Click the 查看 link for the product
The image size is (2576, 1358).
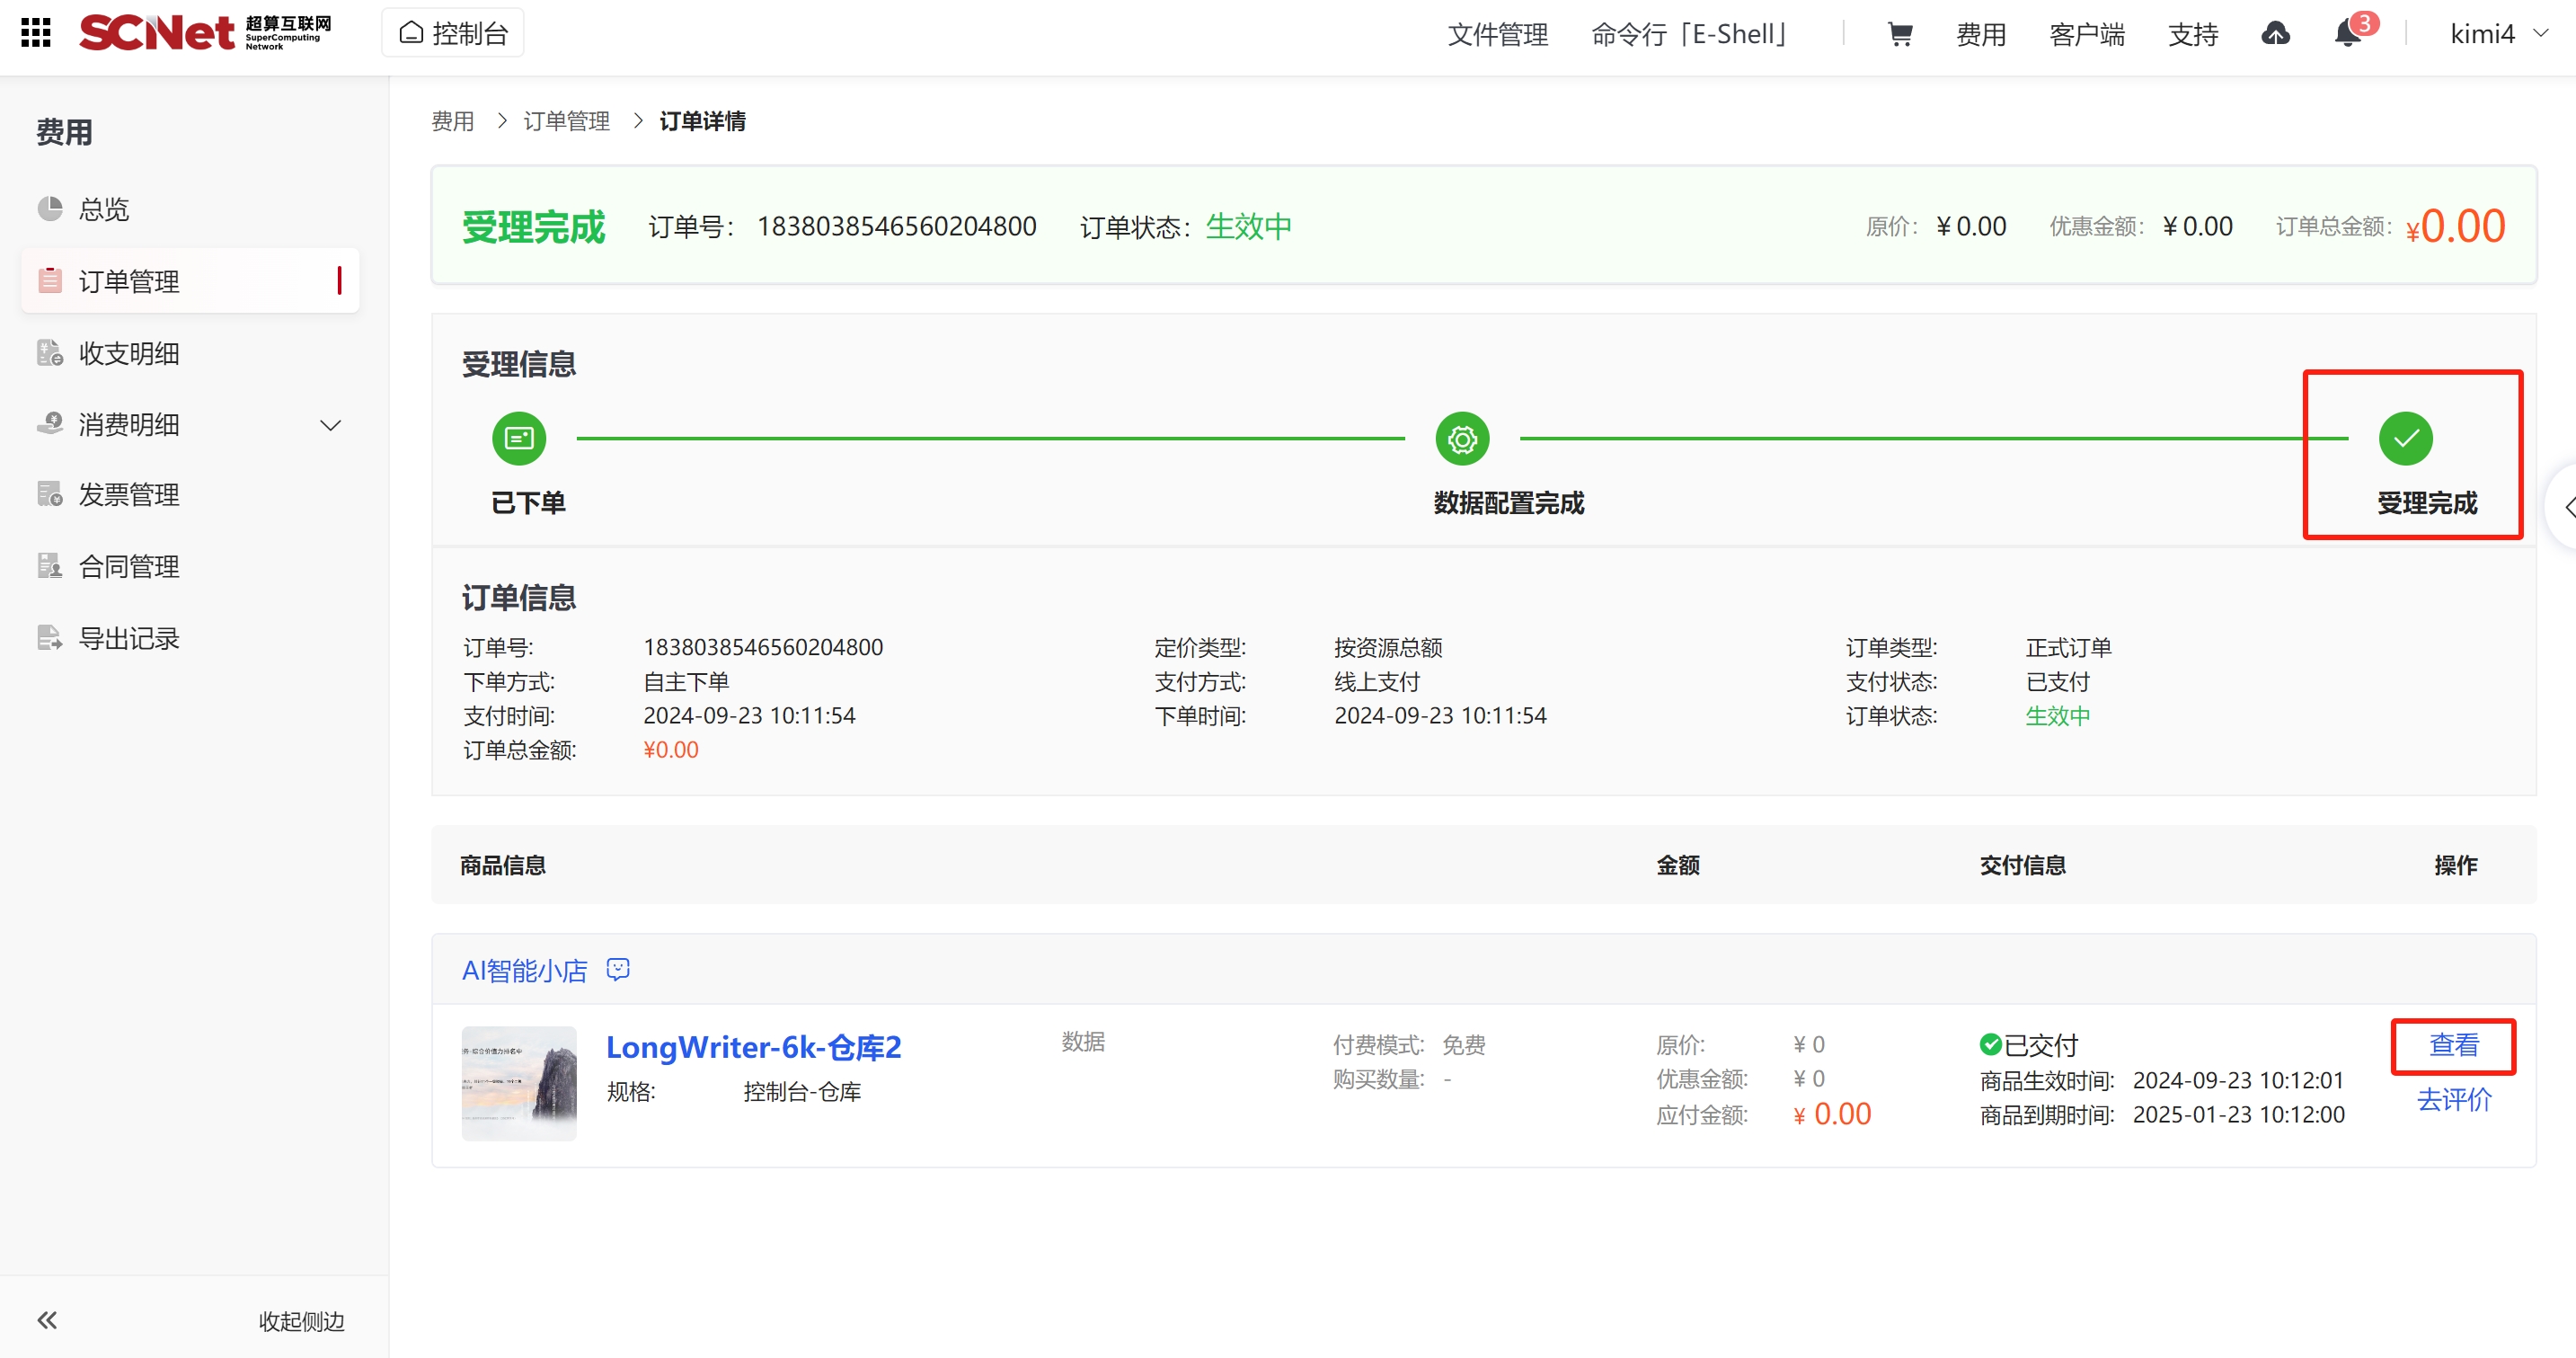click(x=2453, y=1045)
